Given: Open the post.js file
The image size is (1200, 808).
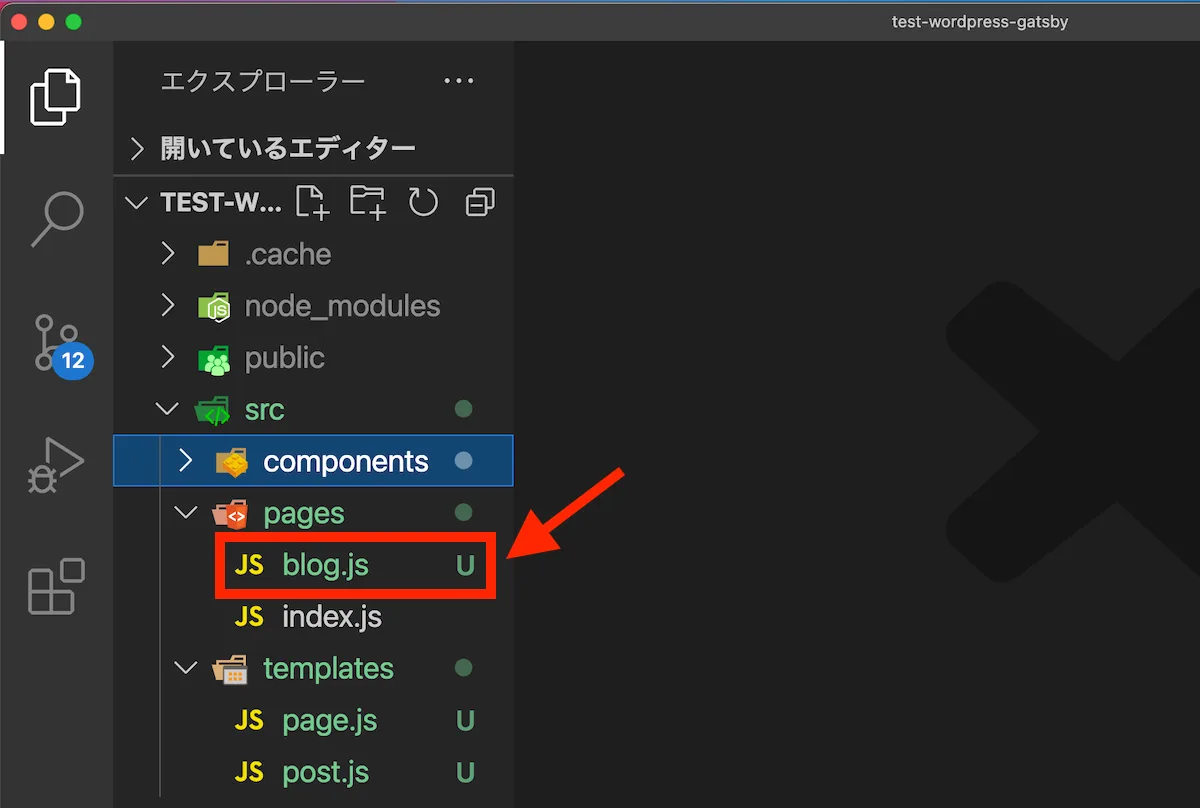Looking at the screenshot, I should tap(326, 773).
